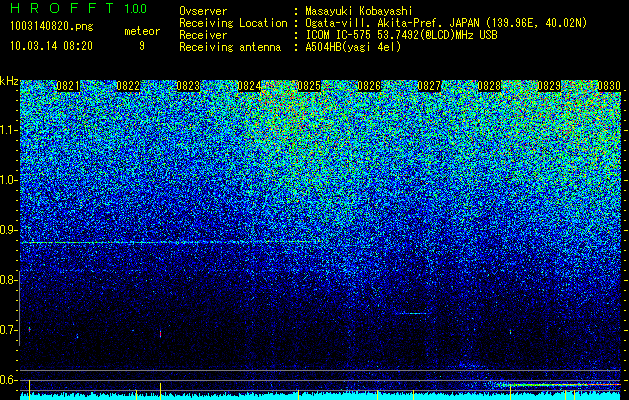Click the HROFFT 1.0.0 title text

(x=78, y=8)
